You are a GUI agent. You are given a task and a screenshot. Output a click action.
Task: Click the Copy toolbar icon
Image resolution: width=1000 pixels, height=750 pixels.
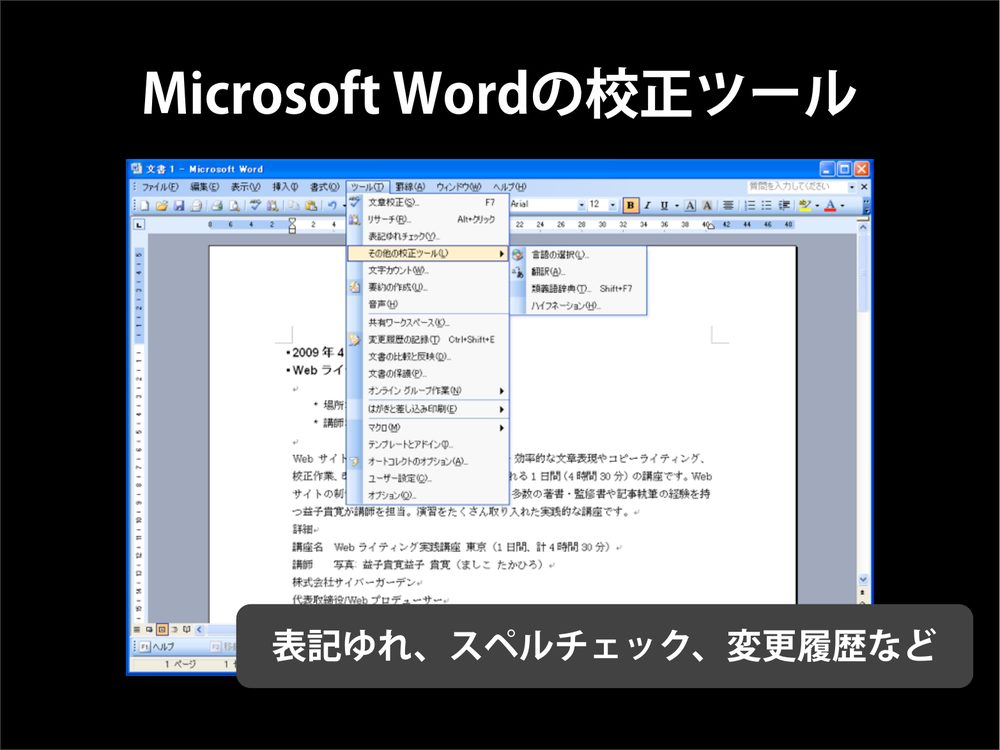[293, 205]
